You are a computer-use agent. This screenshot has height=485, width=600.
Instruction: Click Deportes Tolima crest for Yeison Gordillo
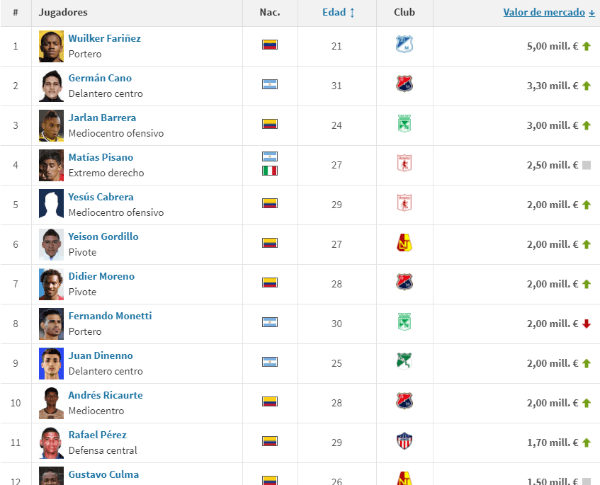[x=404, y=244]
